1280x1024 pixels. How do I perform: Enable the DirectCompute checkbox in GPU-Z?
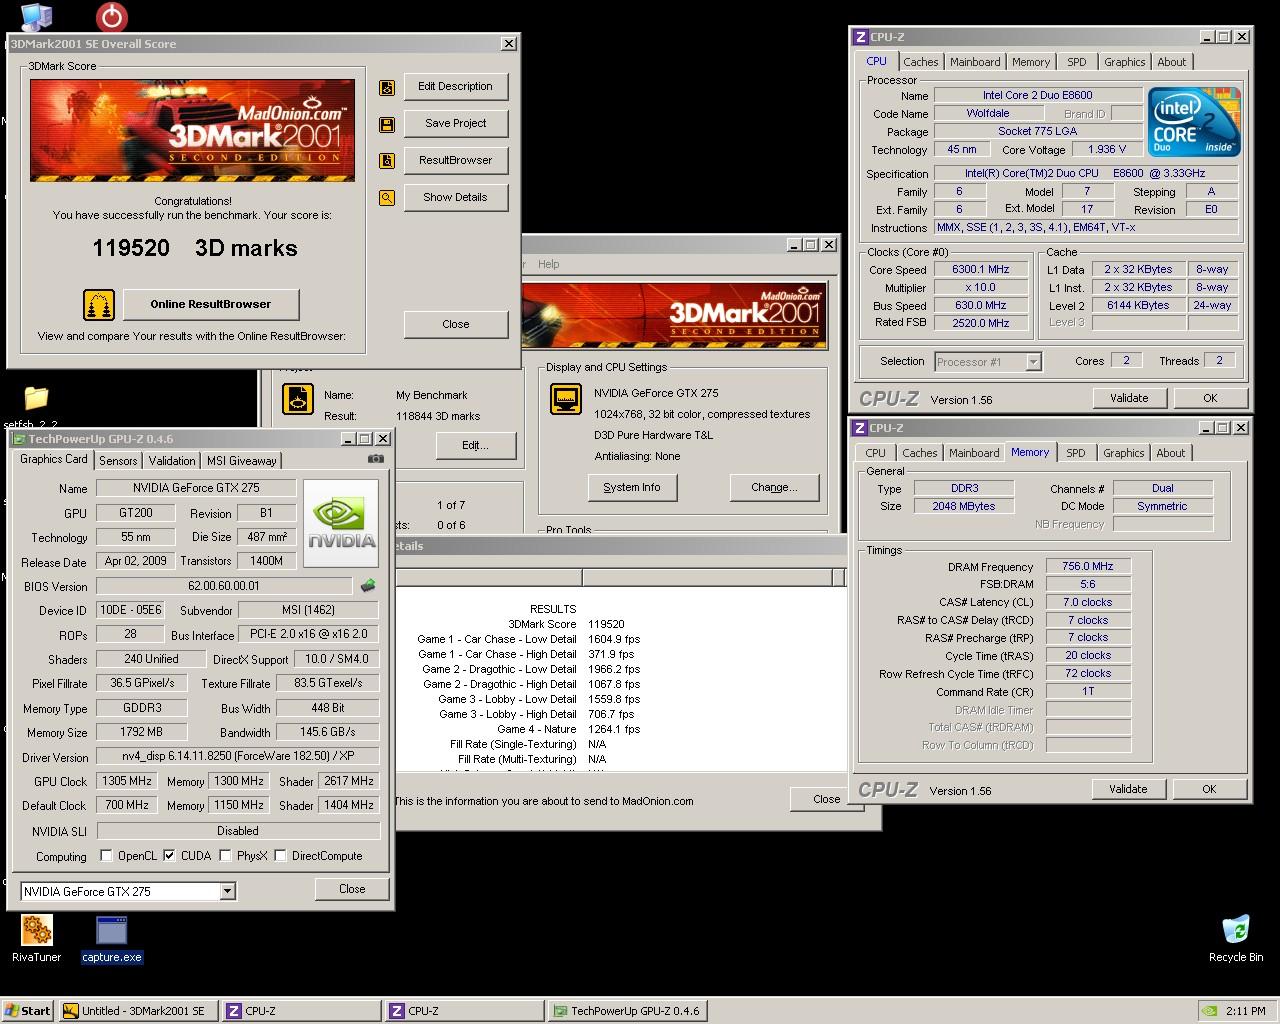[x=280, y=856]
